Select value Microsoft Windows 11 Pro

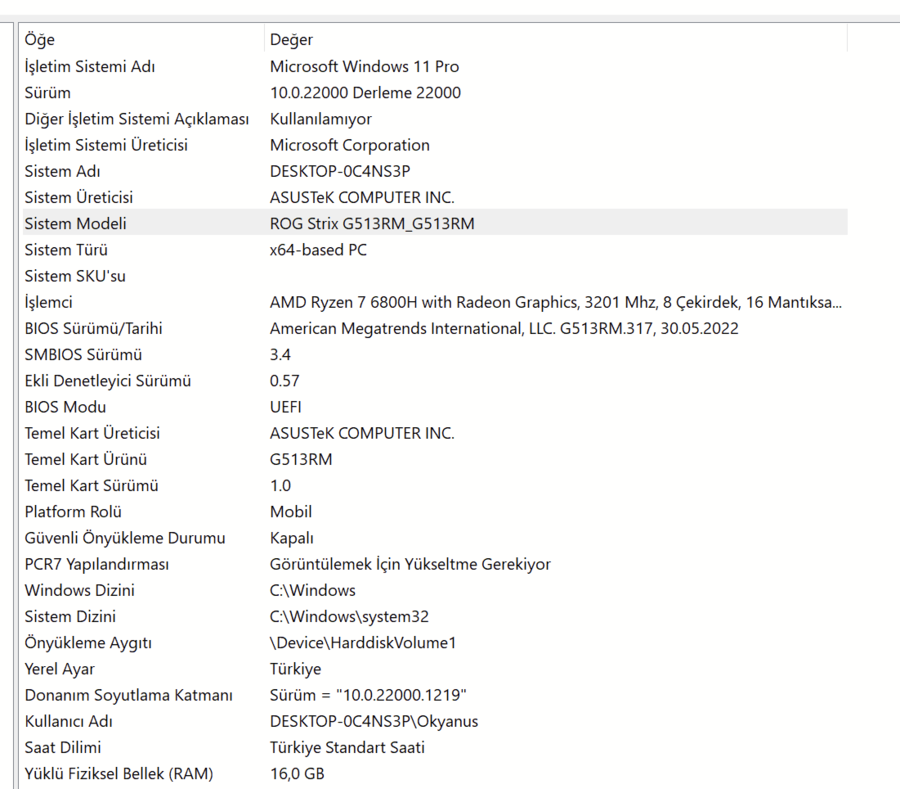[x=364, y=67]
